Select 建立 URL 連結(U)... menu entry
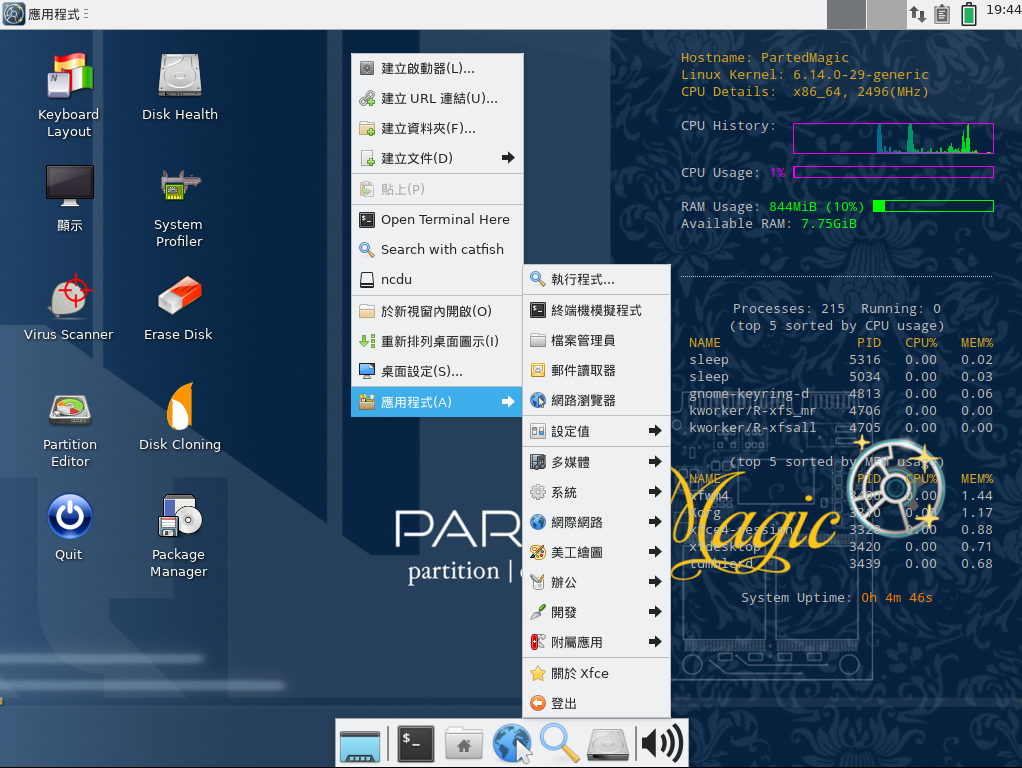1022x768 pixels. 437,98
